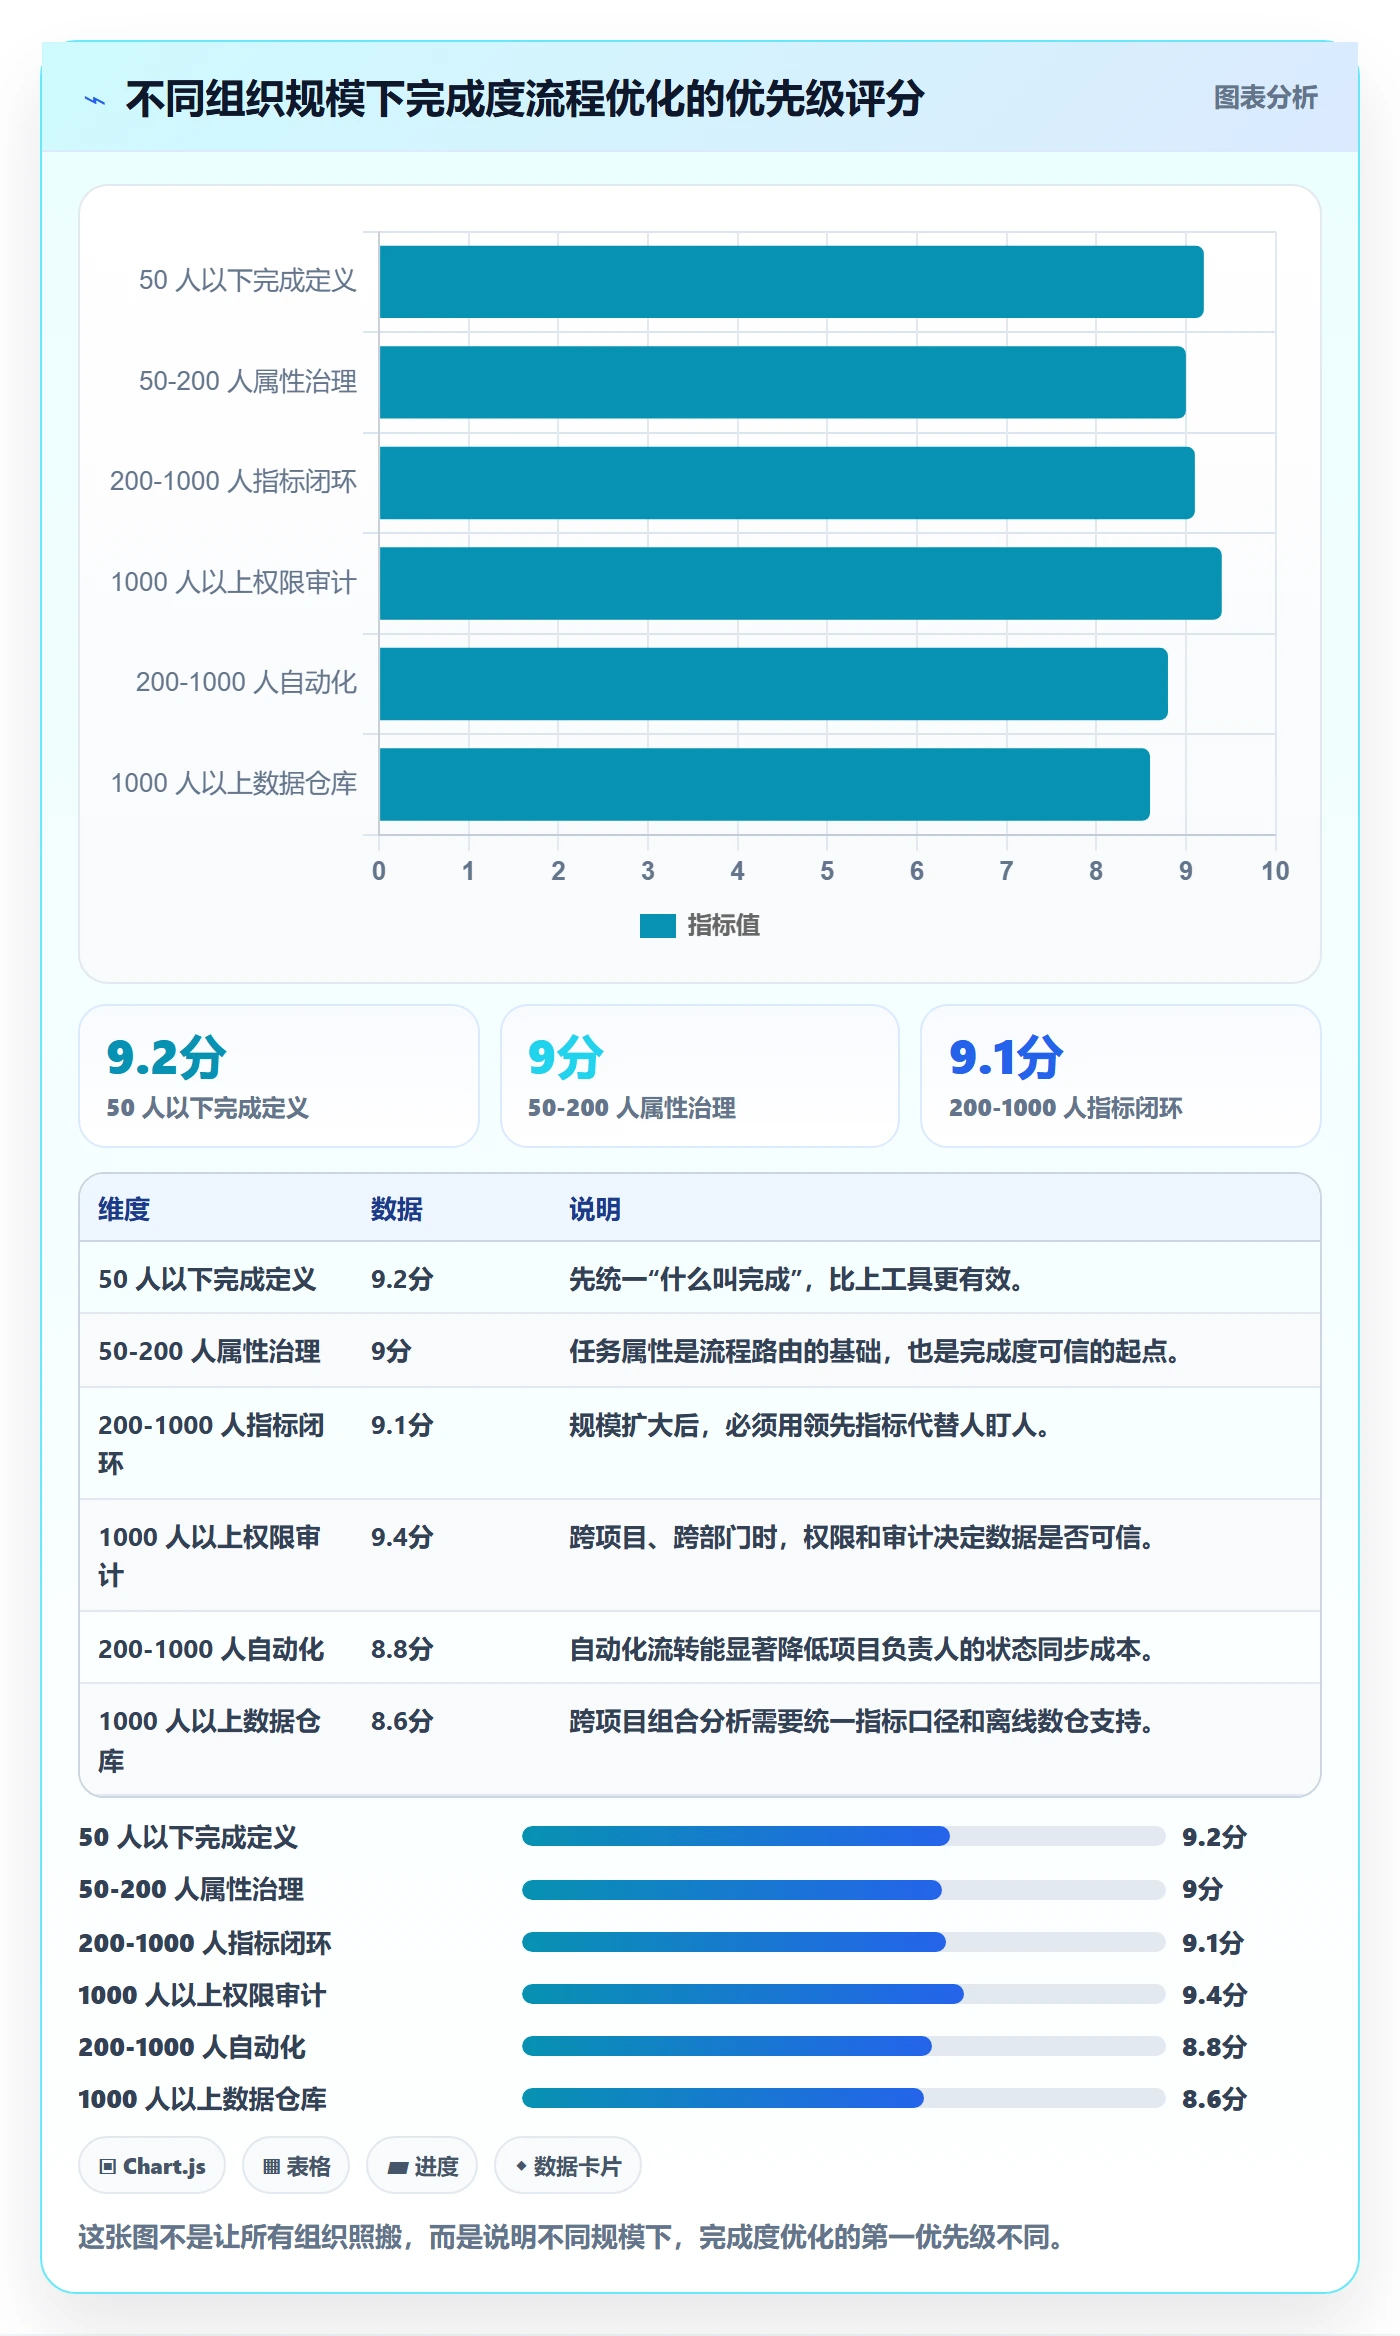Click the 说明 column header
The width and height of the screenshot is (1400, 2336).
click(595, 1209)
